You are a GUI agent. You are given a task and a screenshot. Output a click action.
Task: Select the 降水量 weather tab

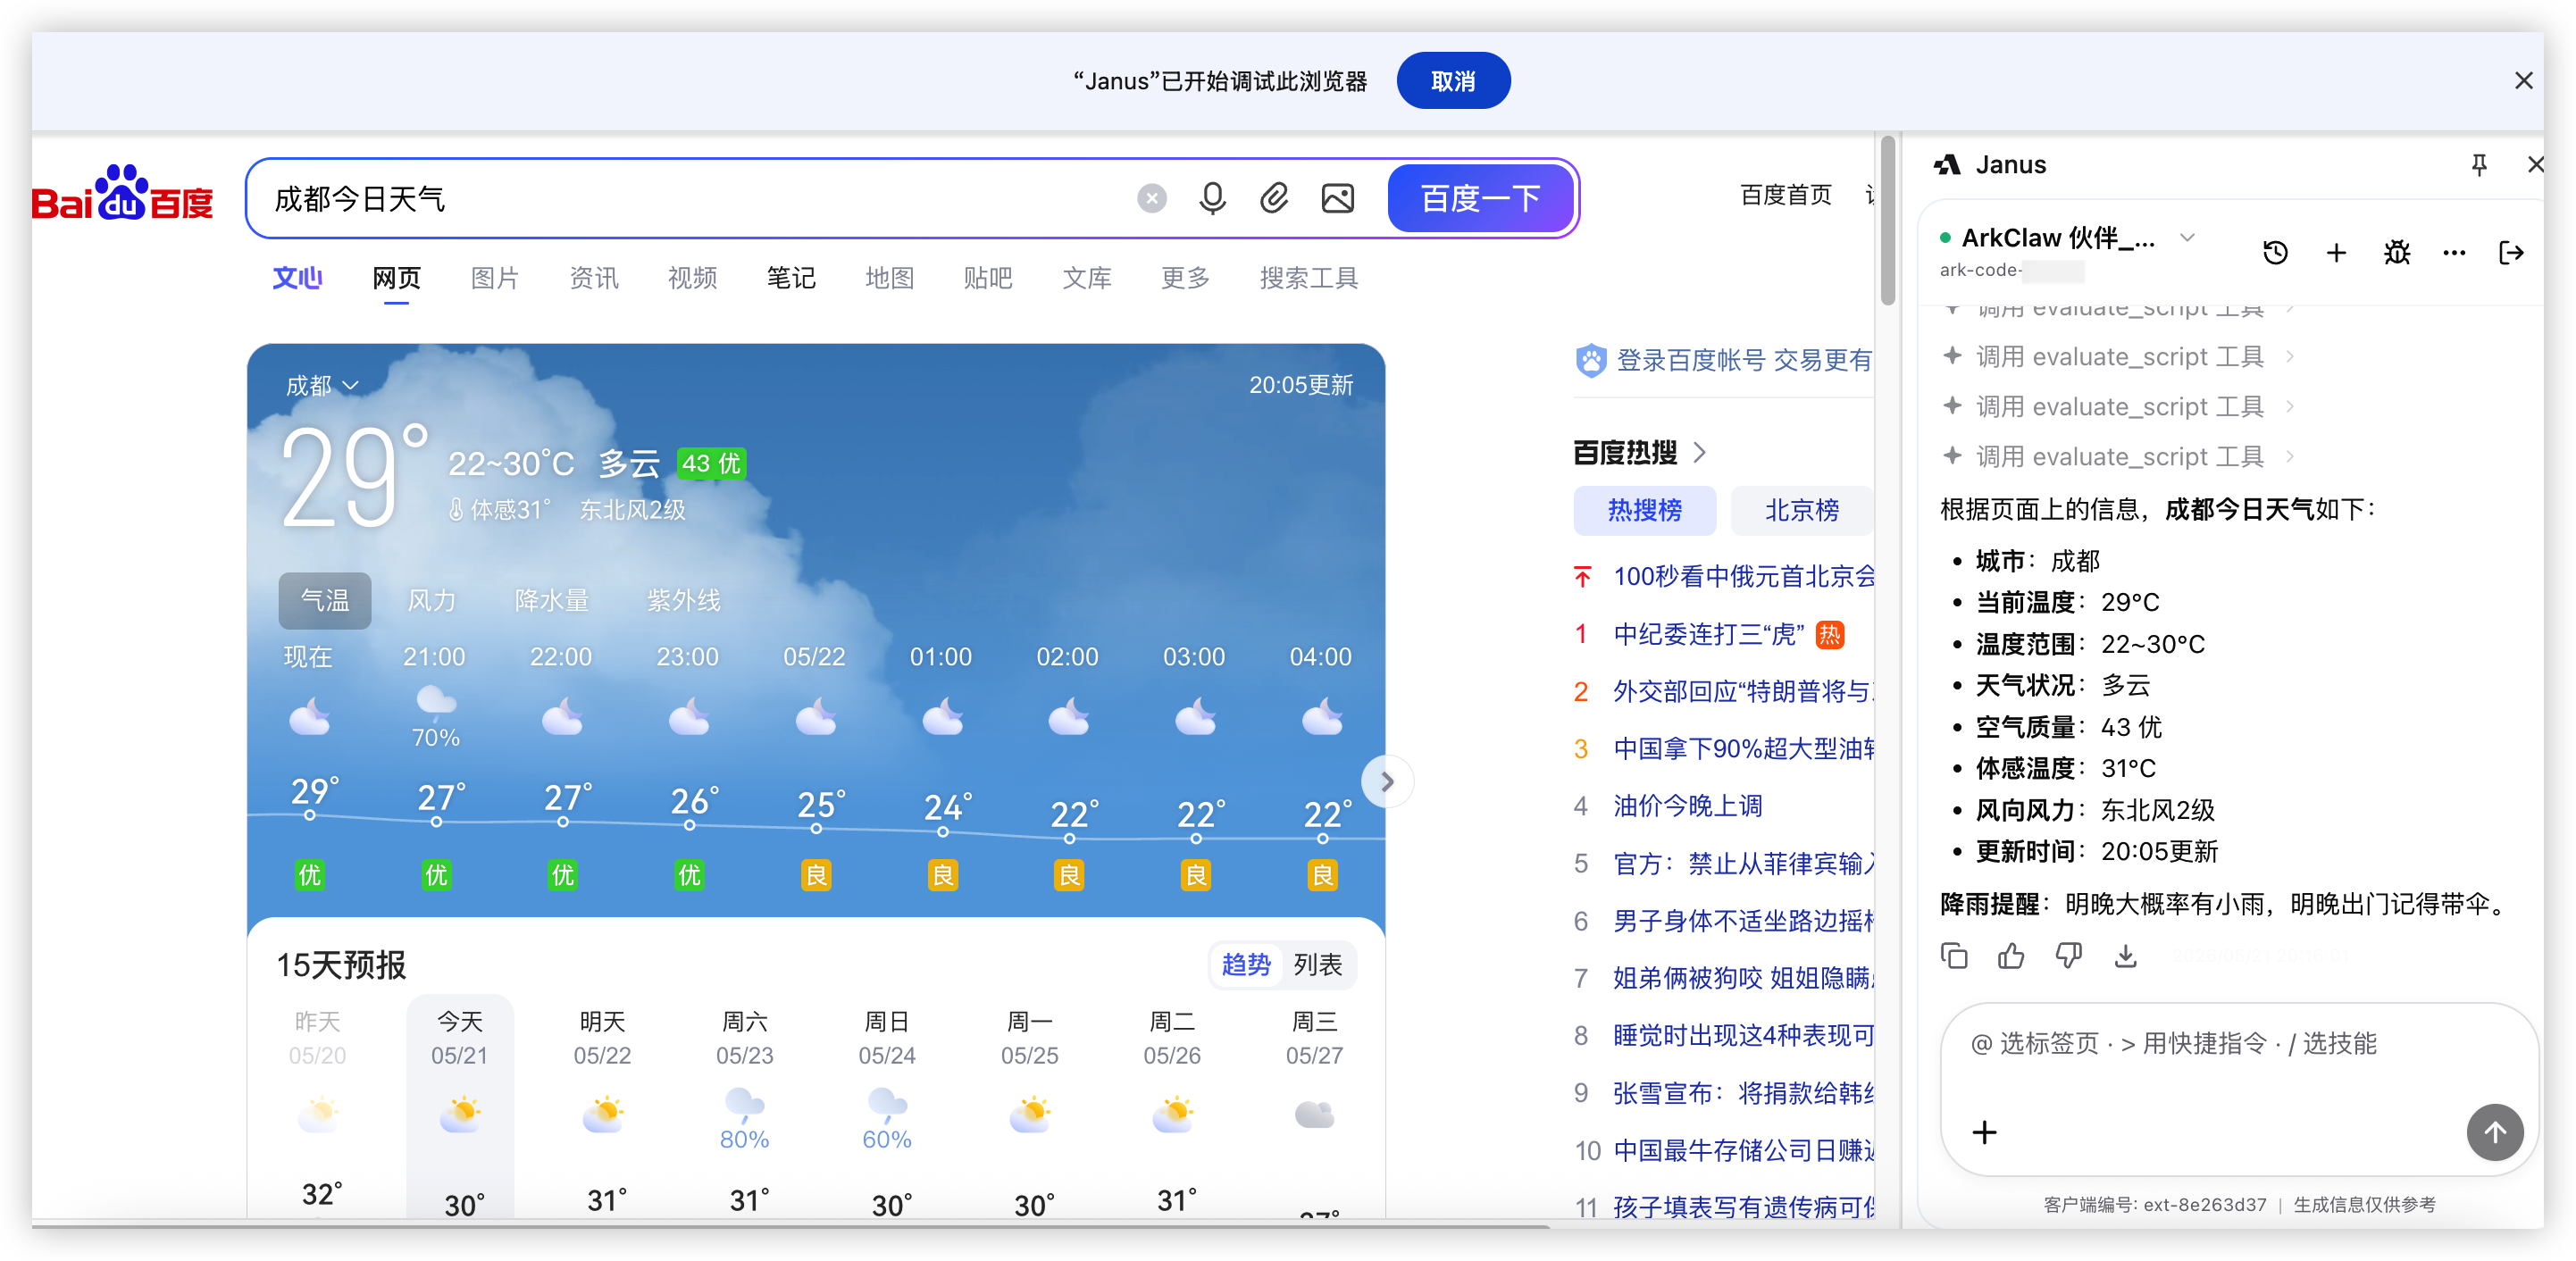pos(551,600)
